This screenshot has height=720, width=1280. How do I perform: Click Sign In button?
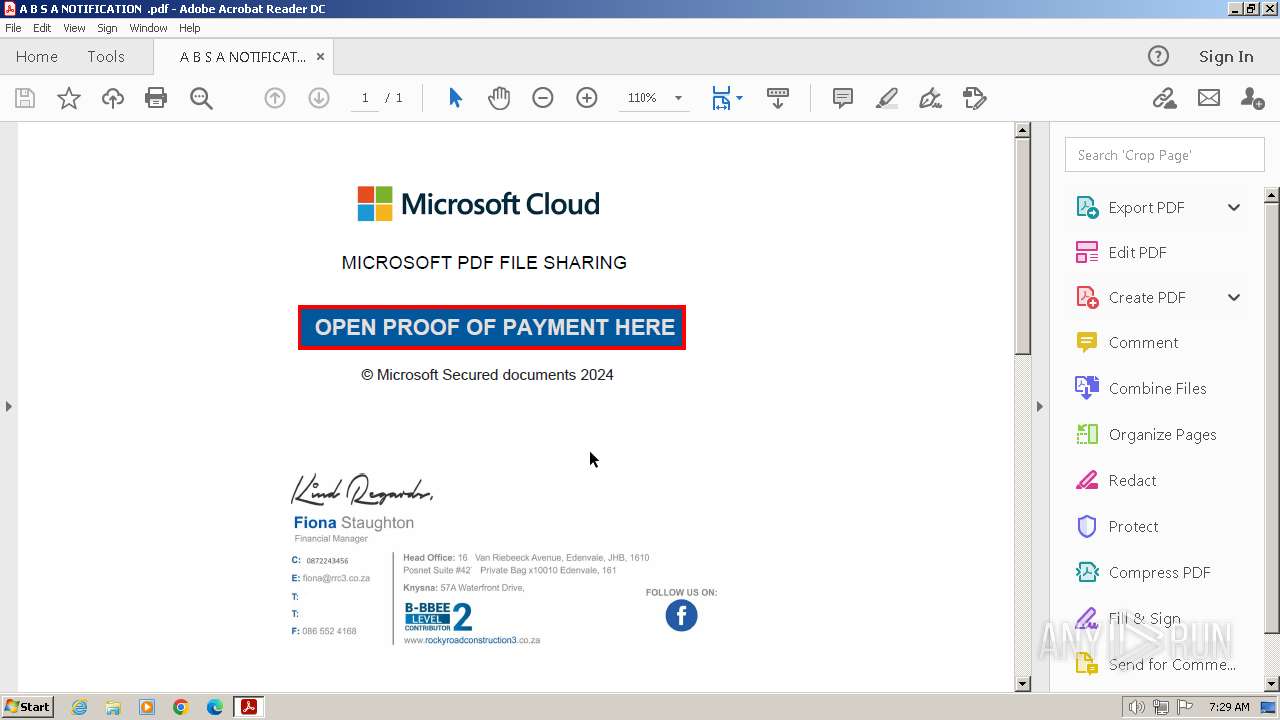tap(1226, 56)
